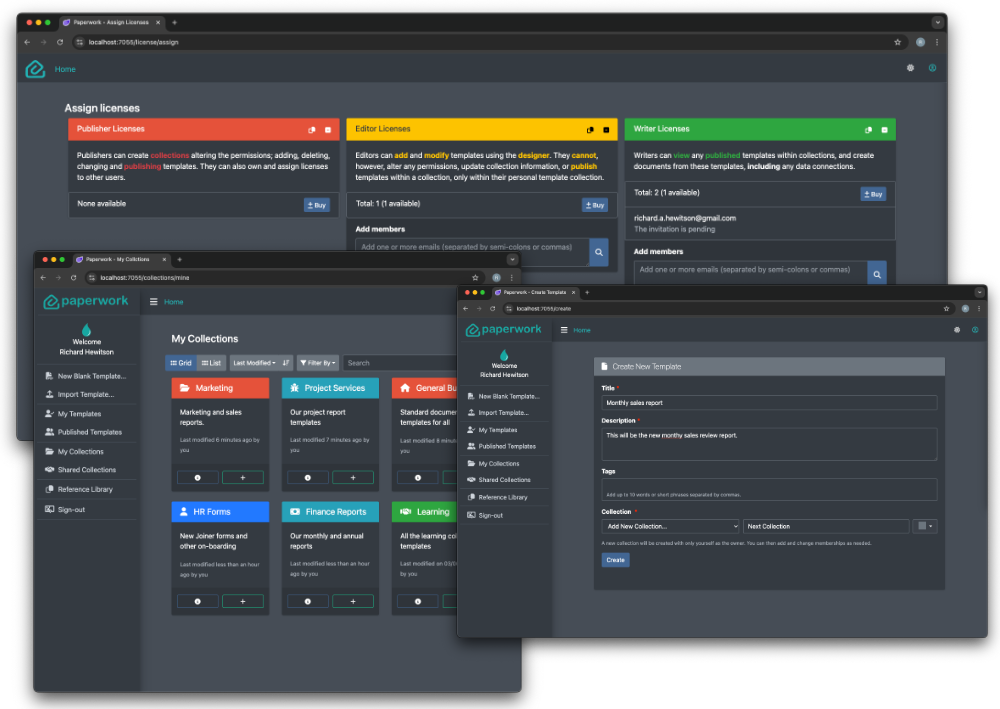1000x709 pixels.
Task: Click the Next Collection name field
Action: point(826,527)
